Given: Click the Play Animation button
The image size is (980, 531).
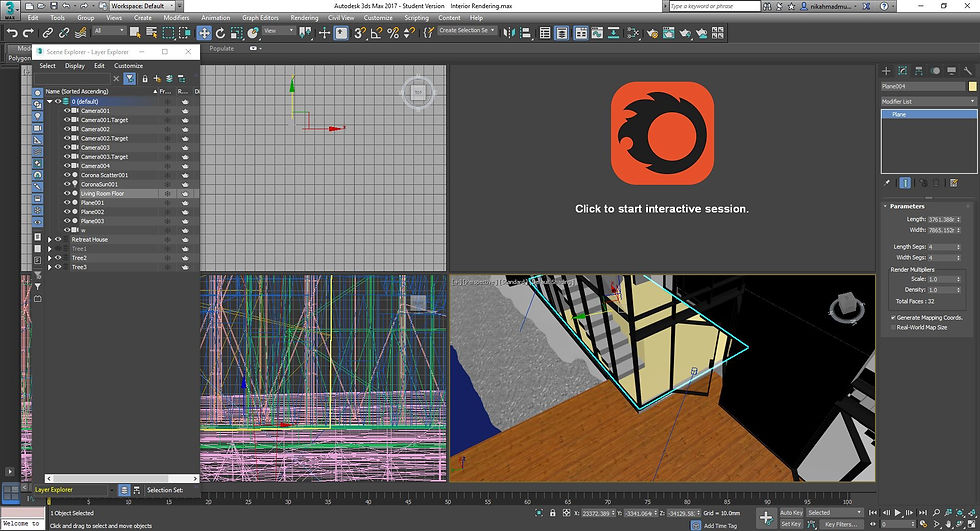Looking at the screenshot, I should 898,513.
